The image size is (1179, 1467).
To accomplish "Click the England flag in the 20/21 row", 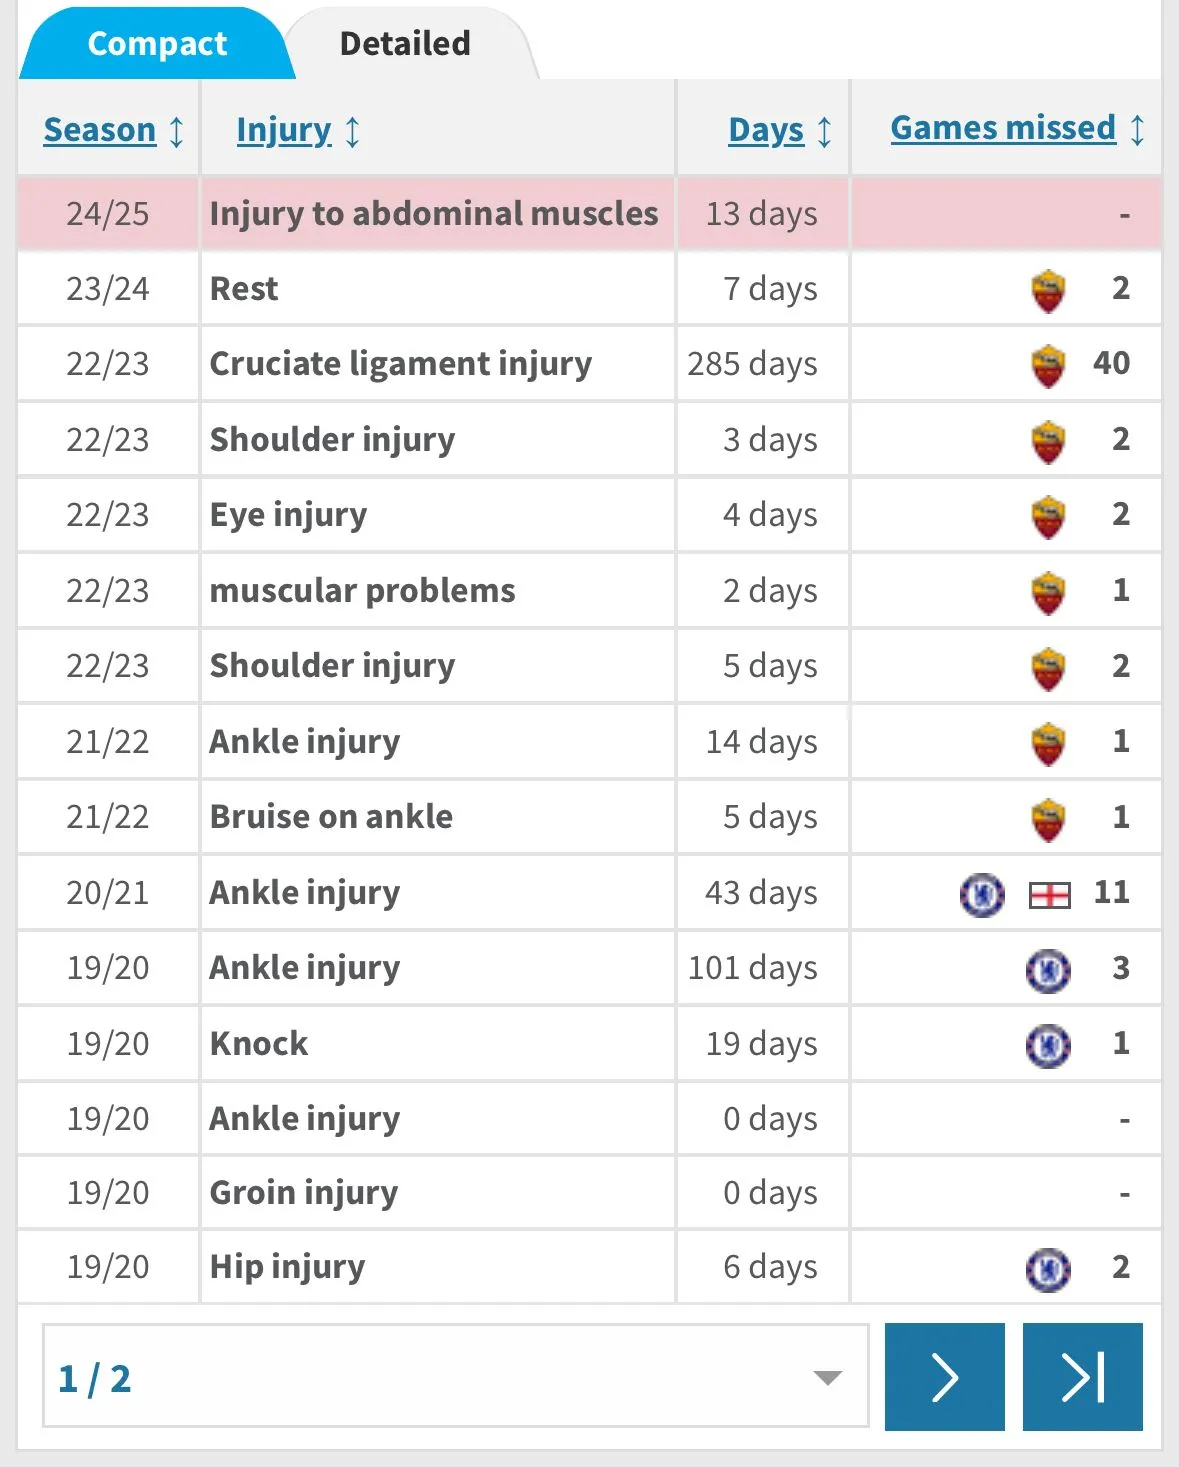I will click(x=1049, y=895).
